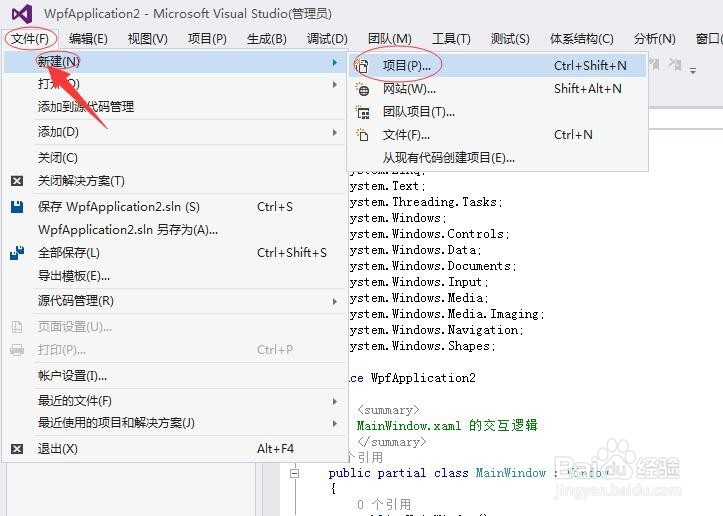Click 'ystem.Threading.Tasks;' code line
The image size is (723, 516).
pos(426,202)
